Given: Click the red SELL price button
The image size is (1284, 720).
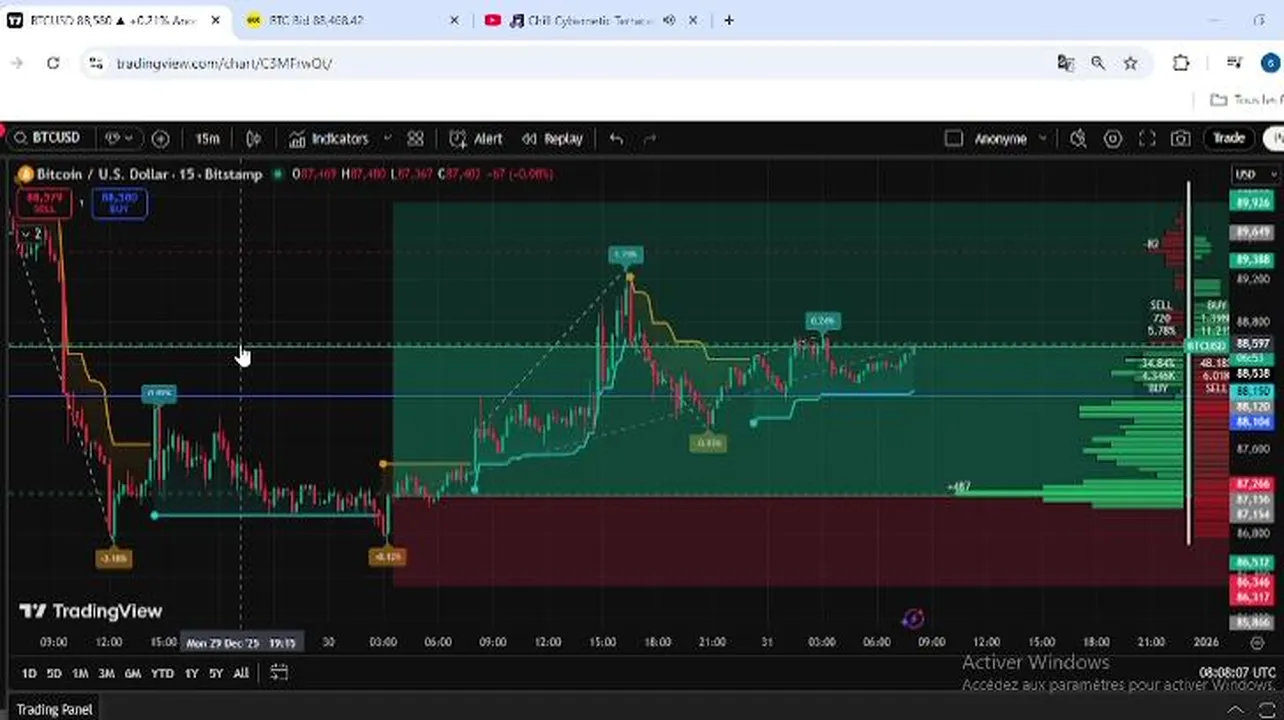Looking at the screenshot, I should 44,203.
